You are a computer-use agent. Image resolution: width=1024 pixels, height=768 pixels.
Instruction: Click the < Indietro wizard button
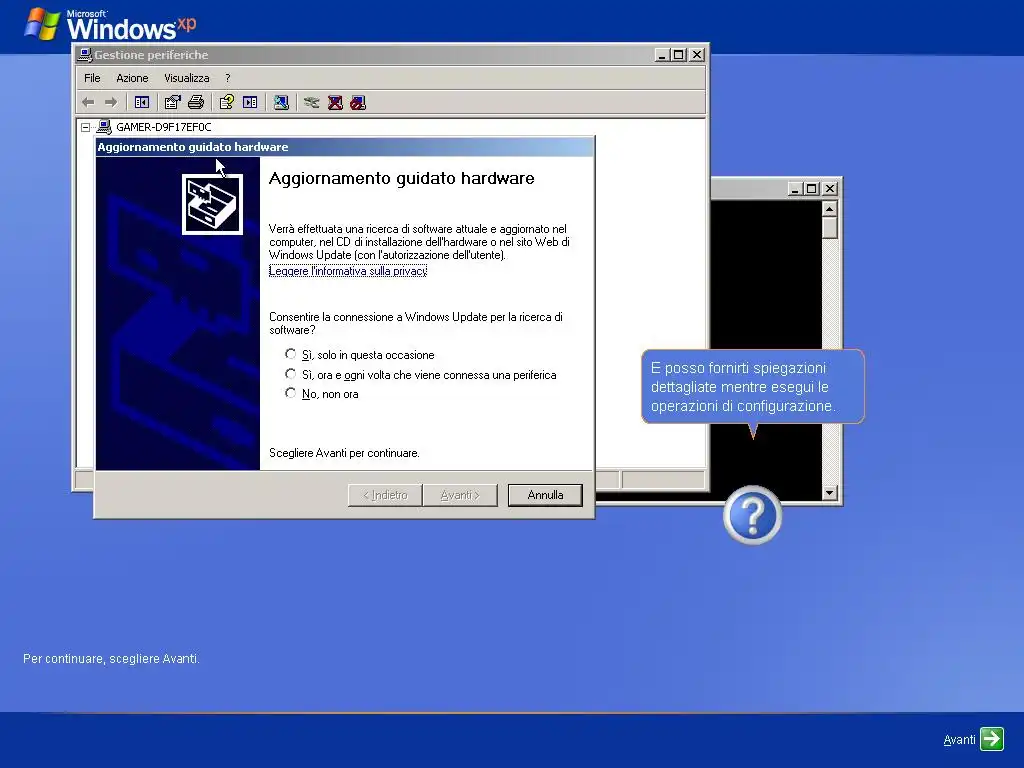385,495
